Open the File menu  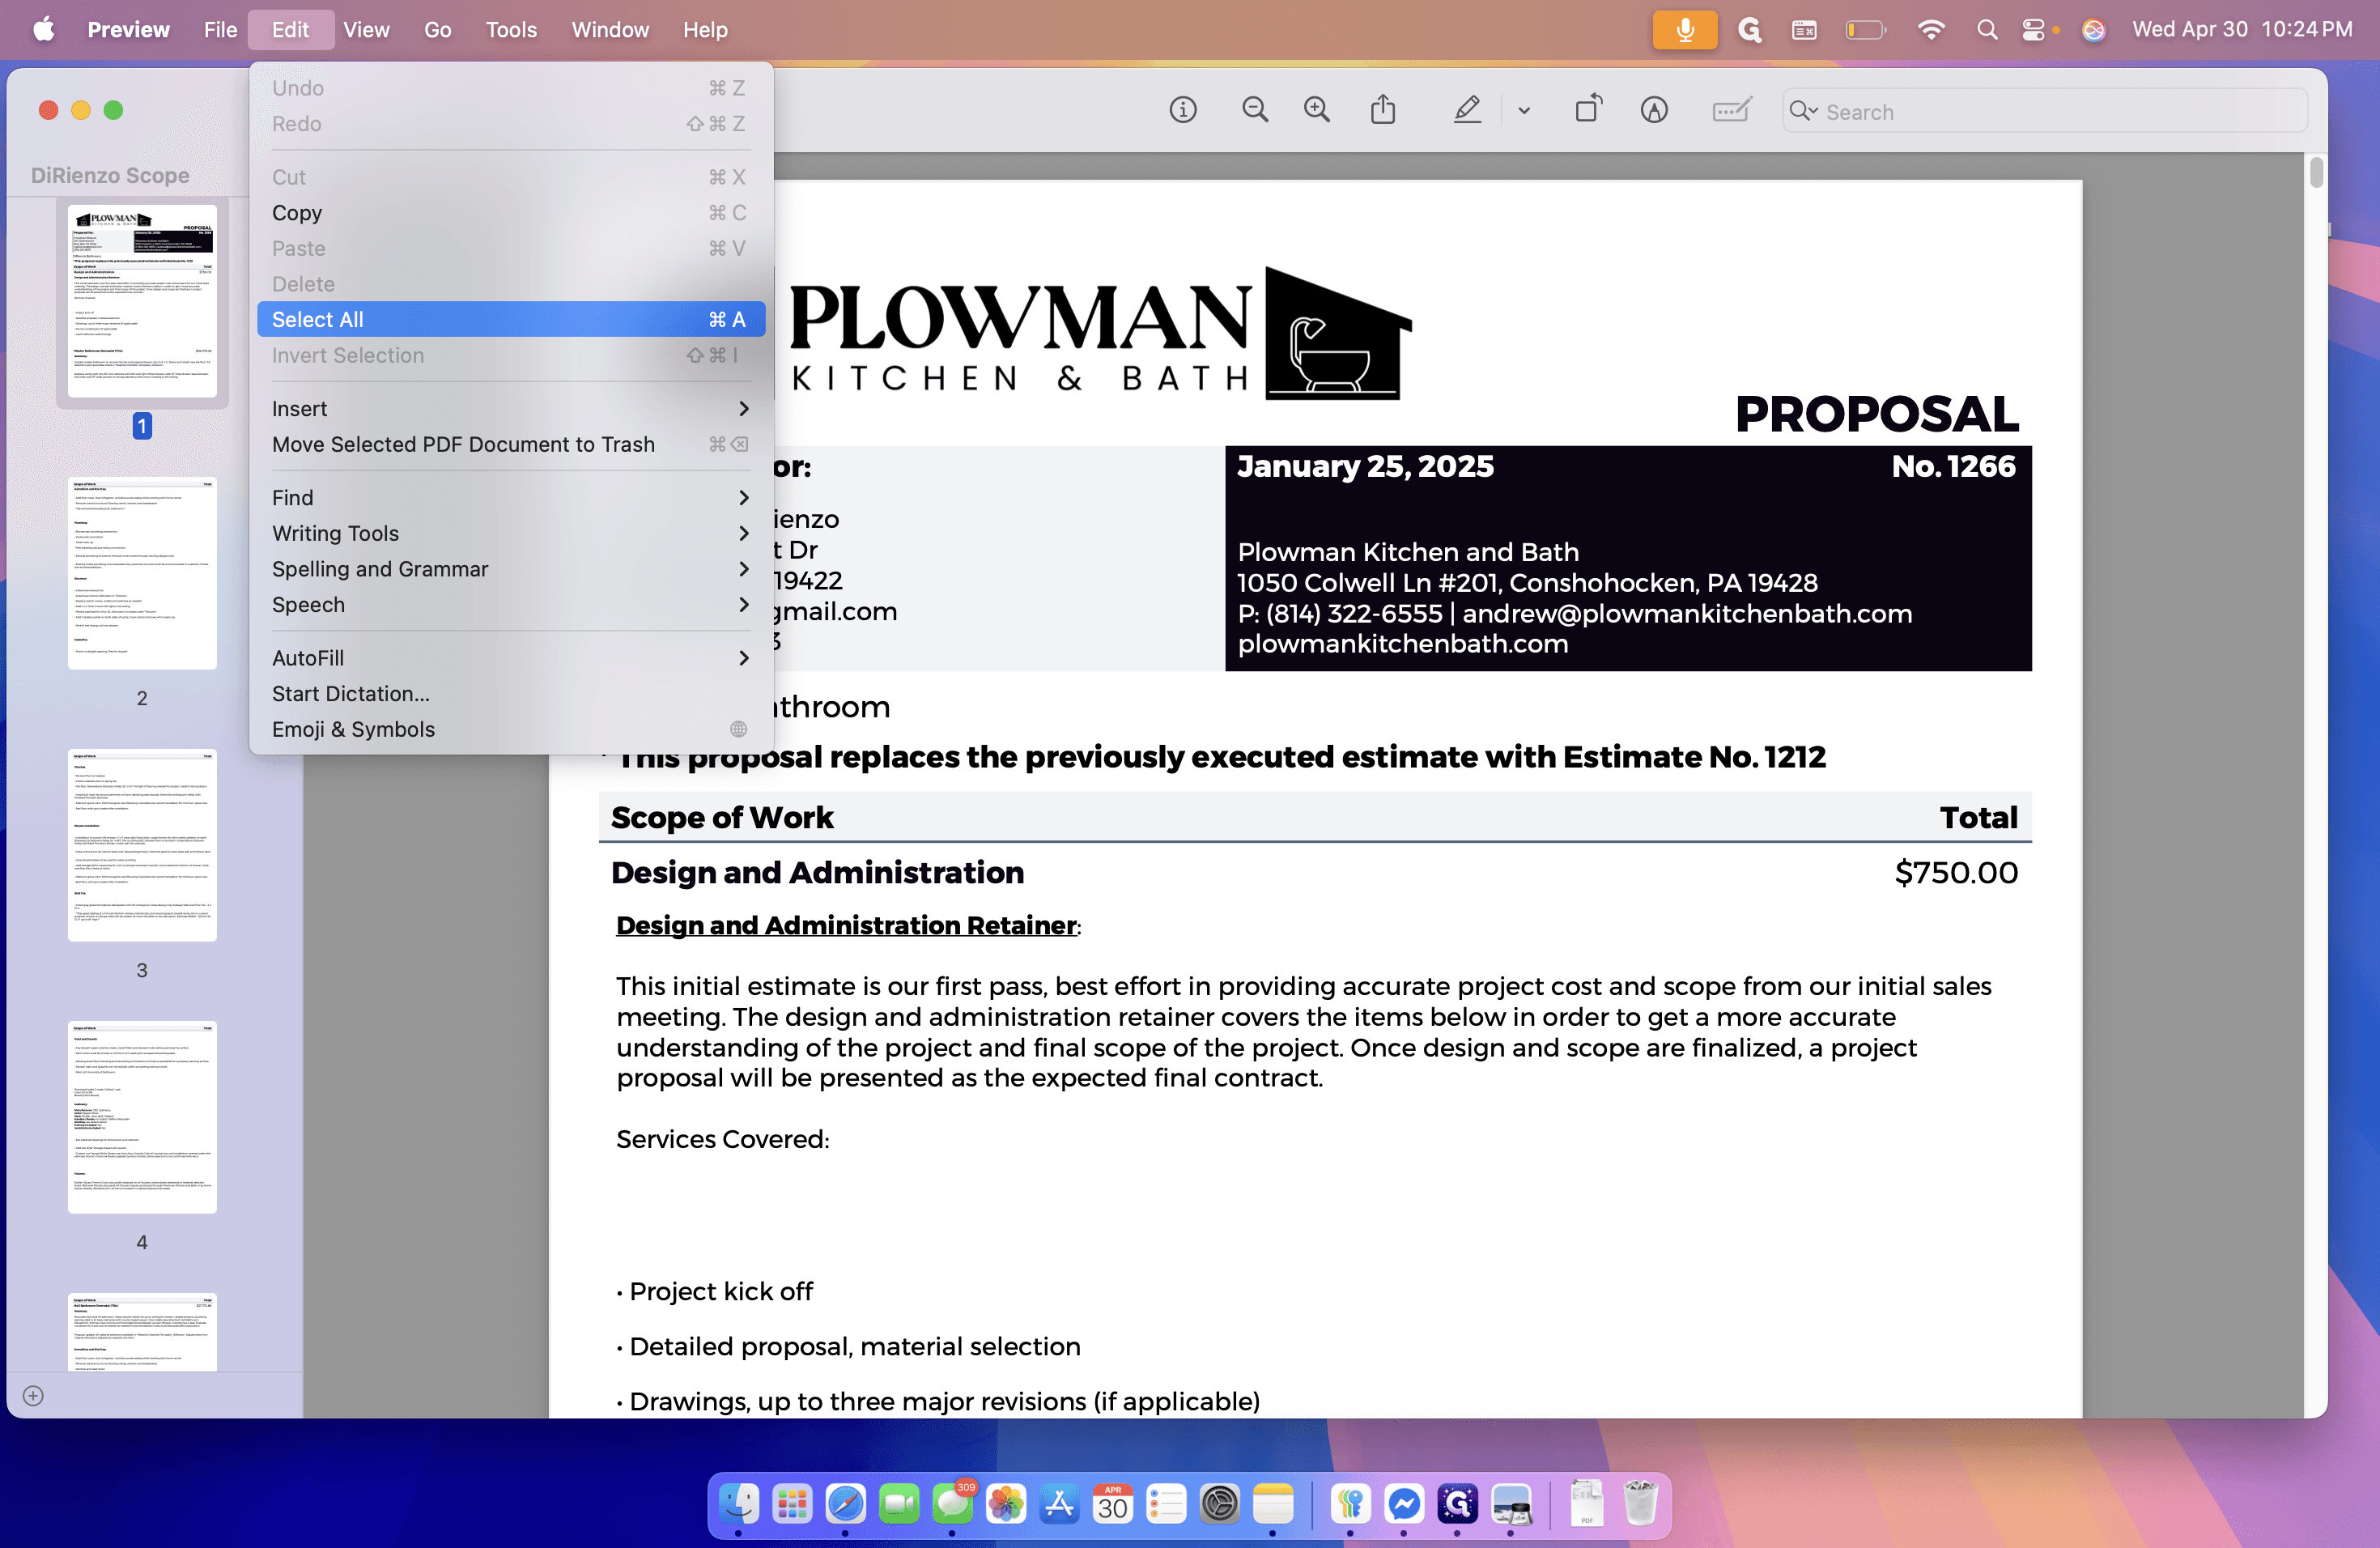pos(220,30)
